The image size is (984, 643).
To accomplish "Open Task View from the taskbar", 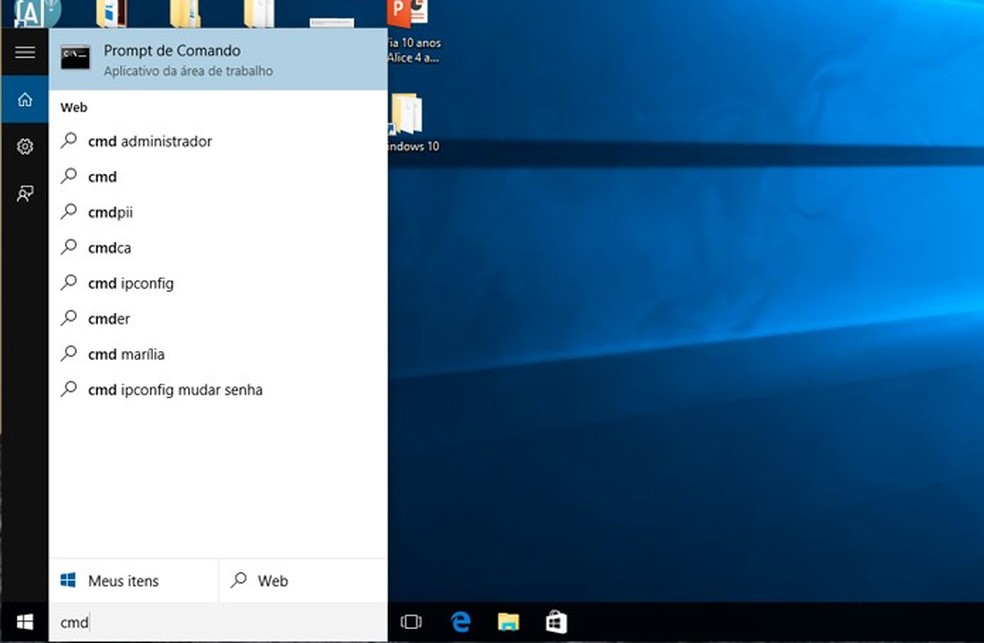I will pyautogui.click(x=411, y=622).
